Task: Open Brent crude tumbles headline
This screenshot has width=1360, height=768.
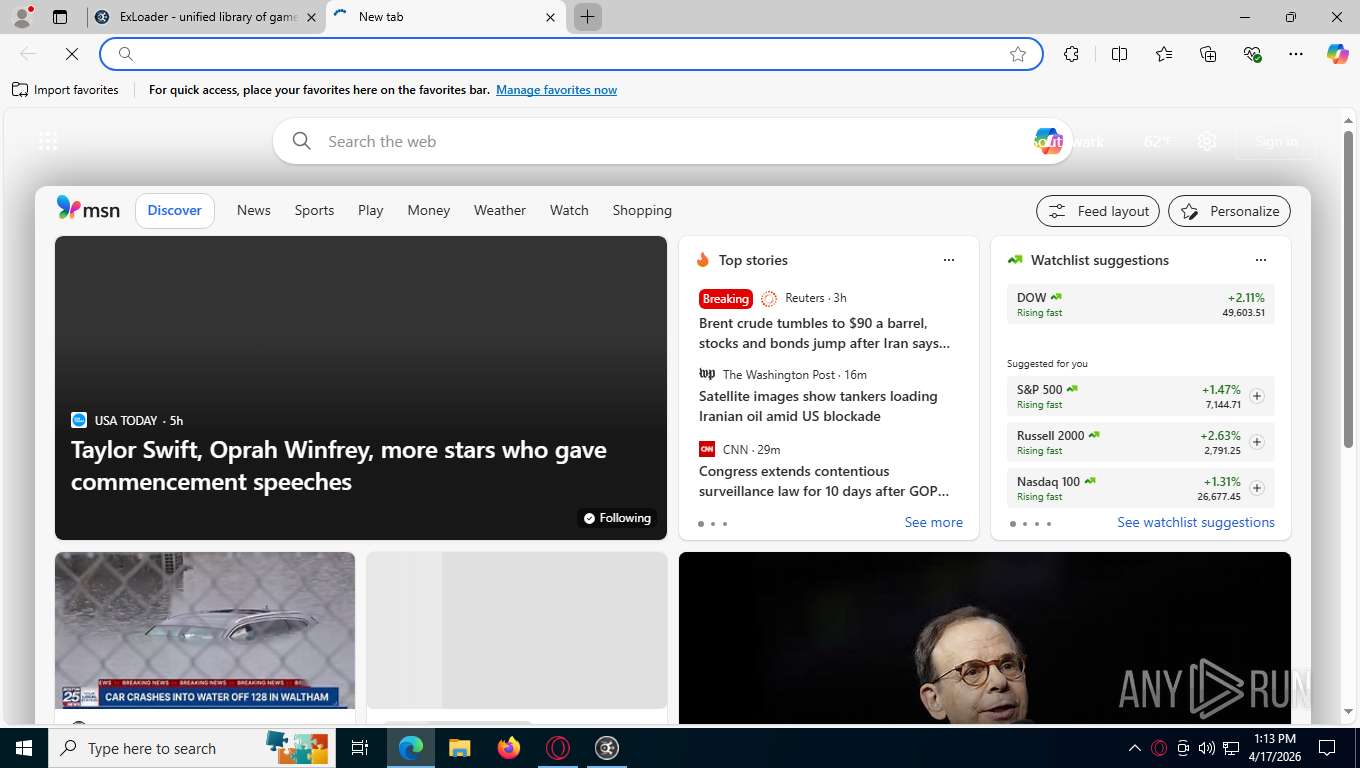Action: point(825,333)
